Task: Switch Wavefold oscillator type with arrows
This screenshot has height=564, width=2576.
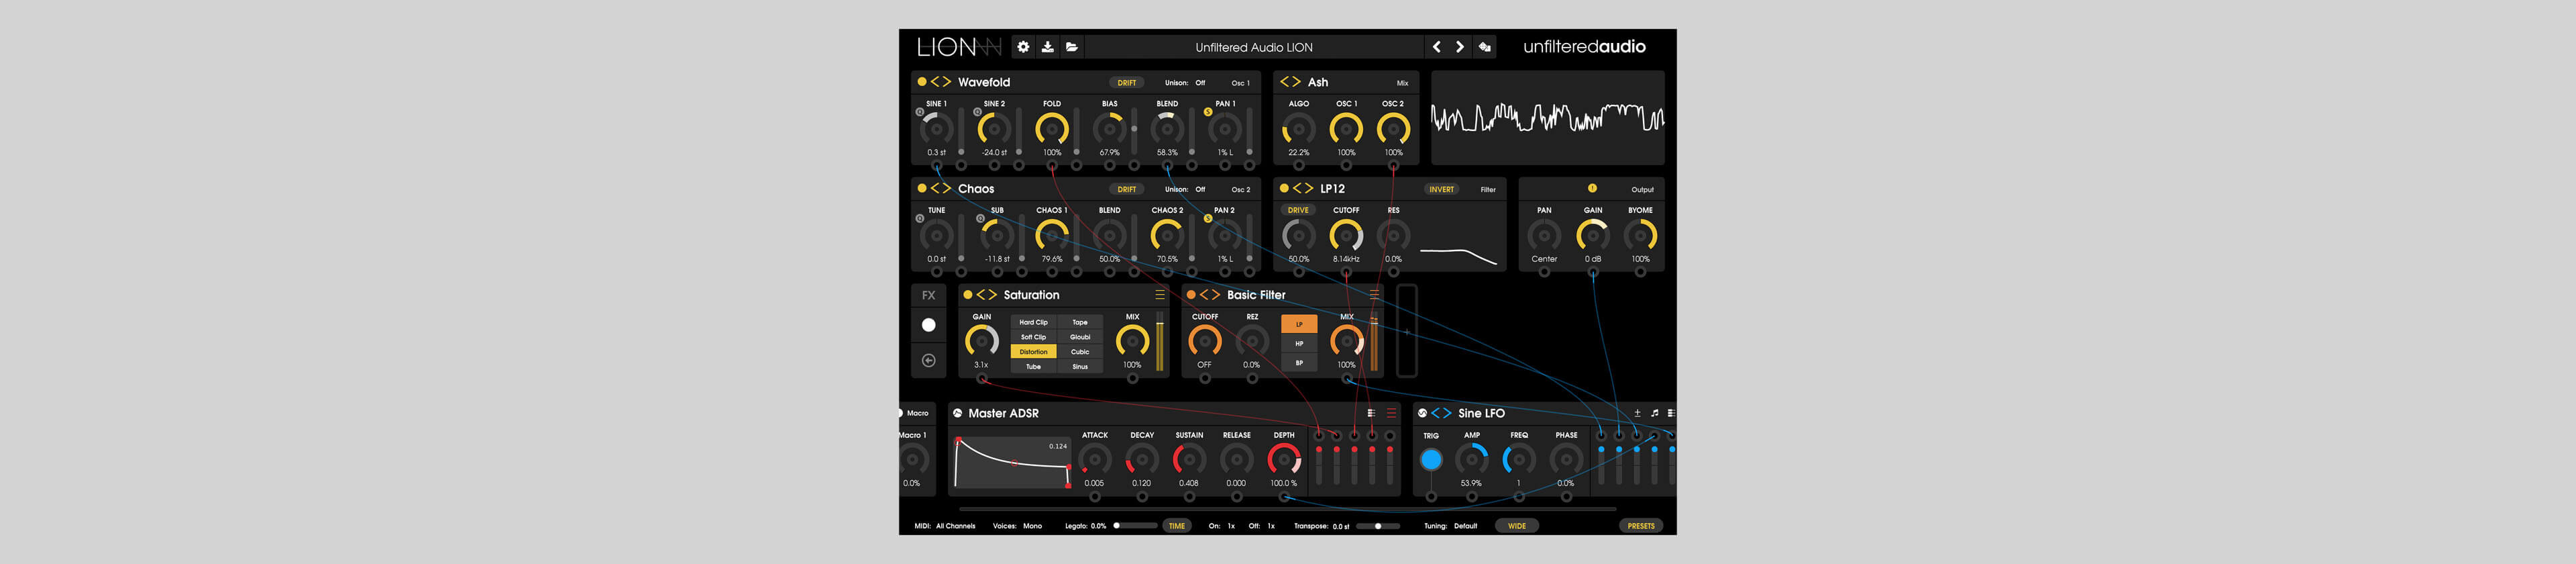Action: [x=941, y=82]
